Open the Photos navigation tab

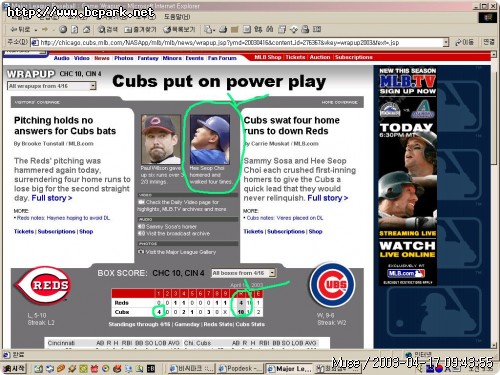coord(124,58)
